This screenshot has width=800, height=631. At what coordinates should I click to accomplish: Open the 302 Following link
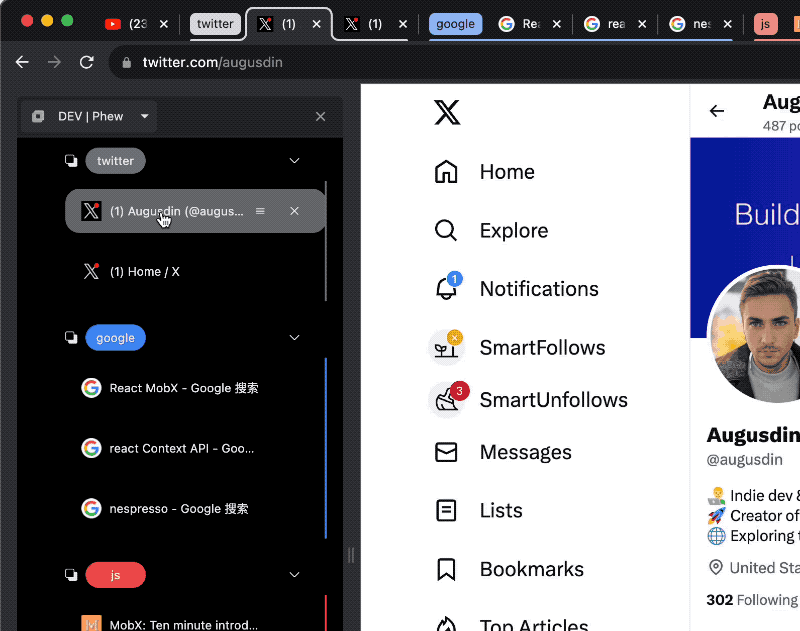pyautogui.click(x=752, y=599)
